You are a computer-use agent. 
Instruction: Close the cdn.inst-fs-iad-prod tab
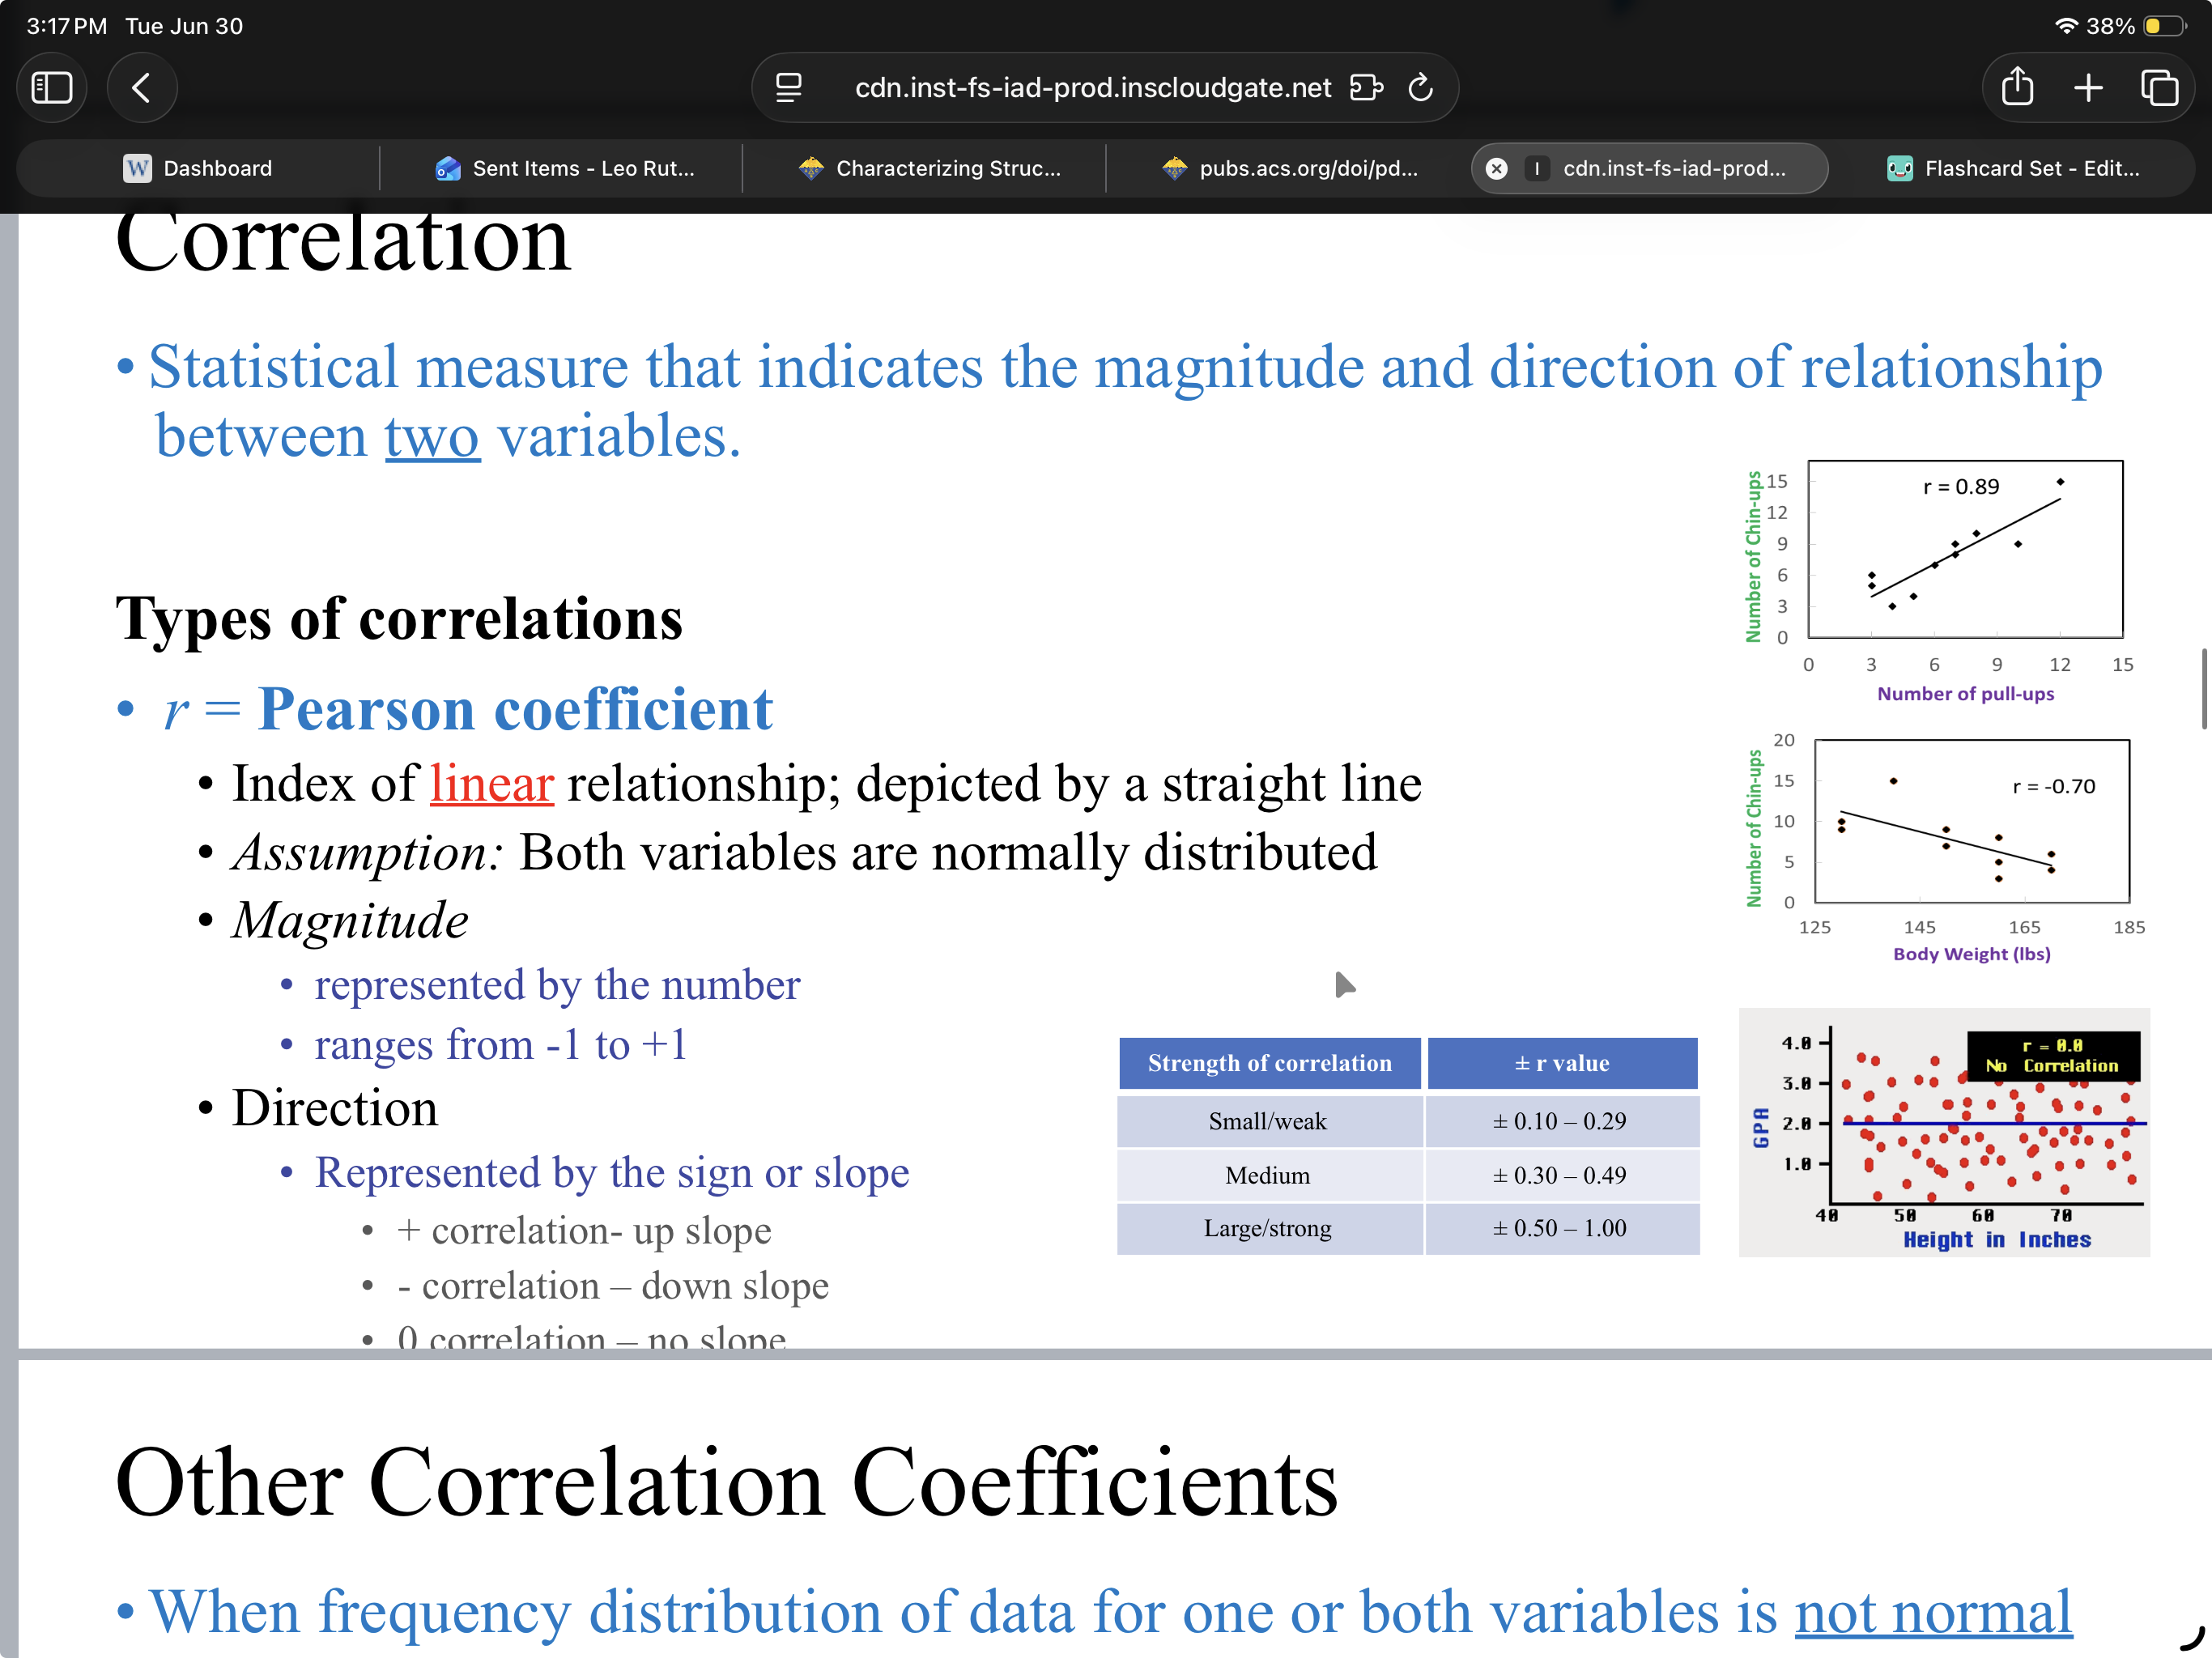click(1497, 168)
